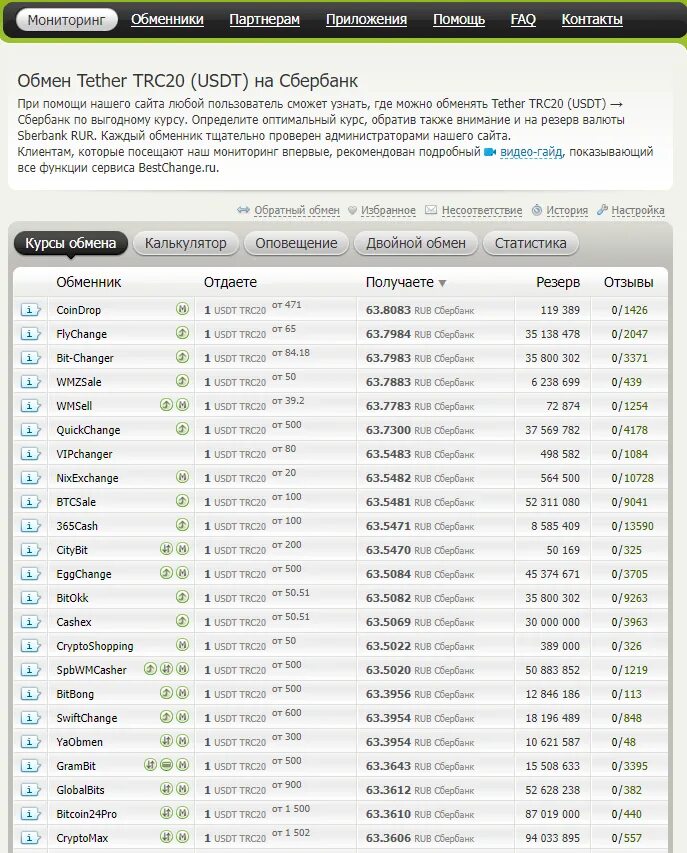Open the видео-гайд link

point(531,152)
